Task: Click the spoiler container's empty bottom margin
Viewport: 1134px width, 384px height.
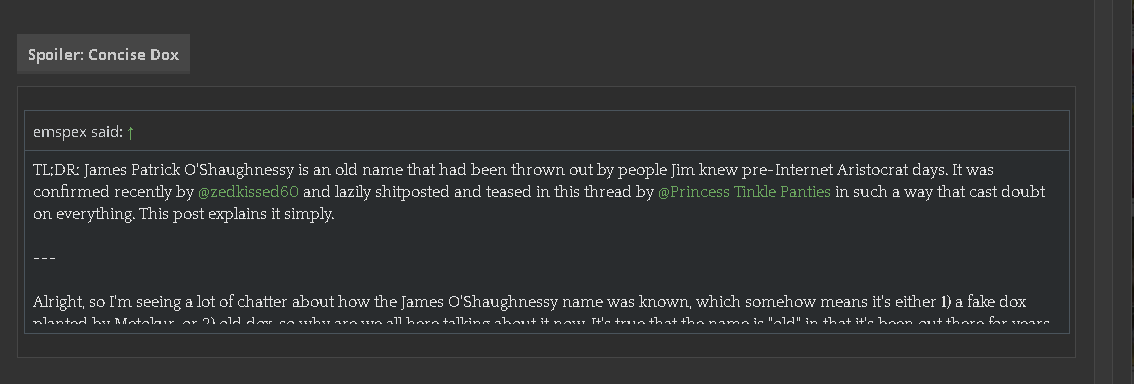Action: 547,346
